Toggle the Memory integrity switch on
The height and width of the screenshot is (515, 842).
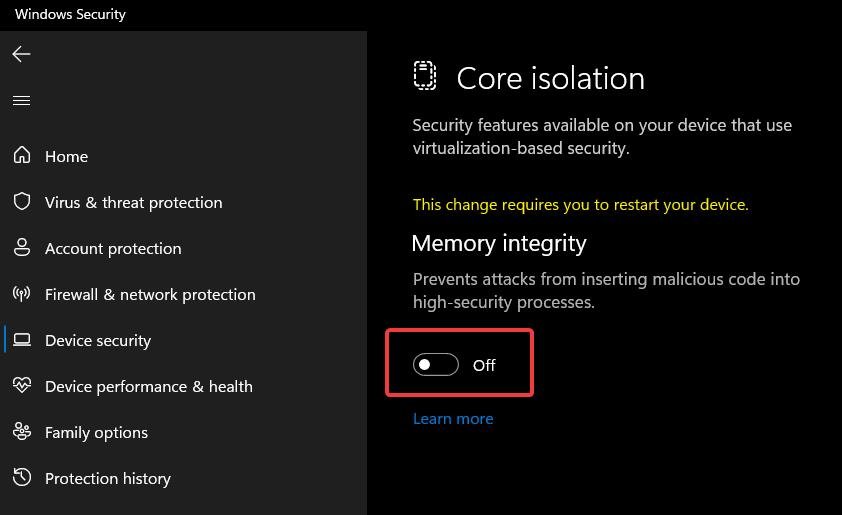435,365
